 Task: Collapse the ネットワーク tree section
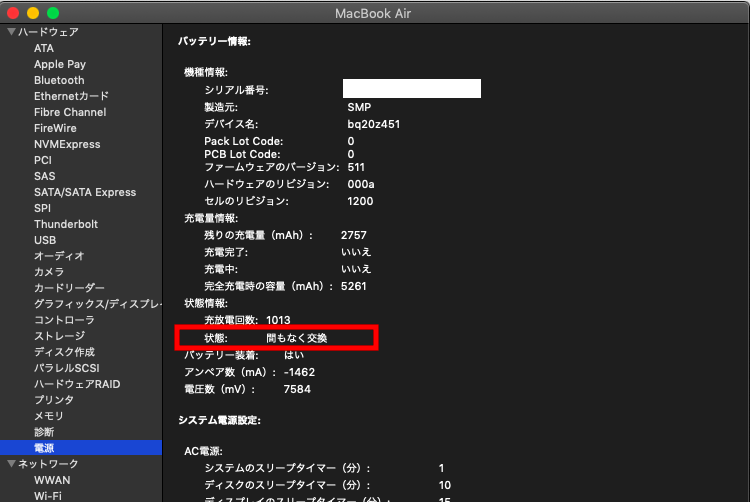click(x=12, y=464)
